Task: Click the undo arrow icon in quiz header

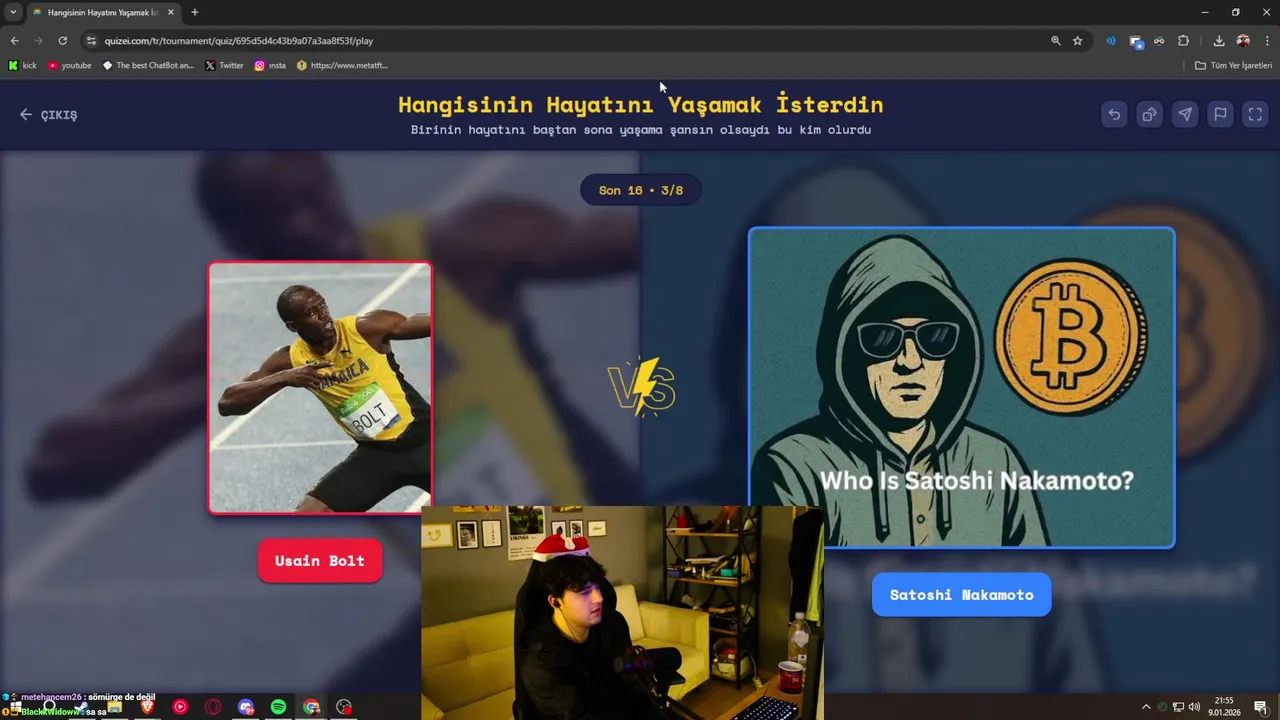Action: click(x=1114, y=114)
